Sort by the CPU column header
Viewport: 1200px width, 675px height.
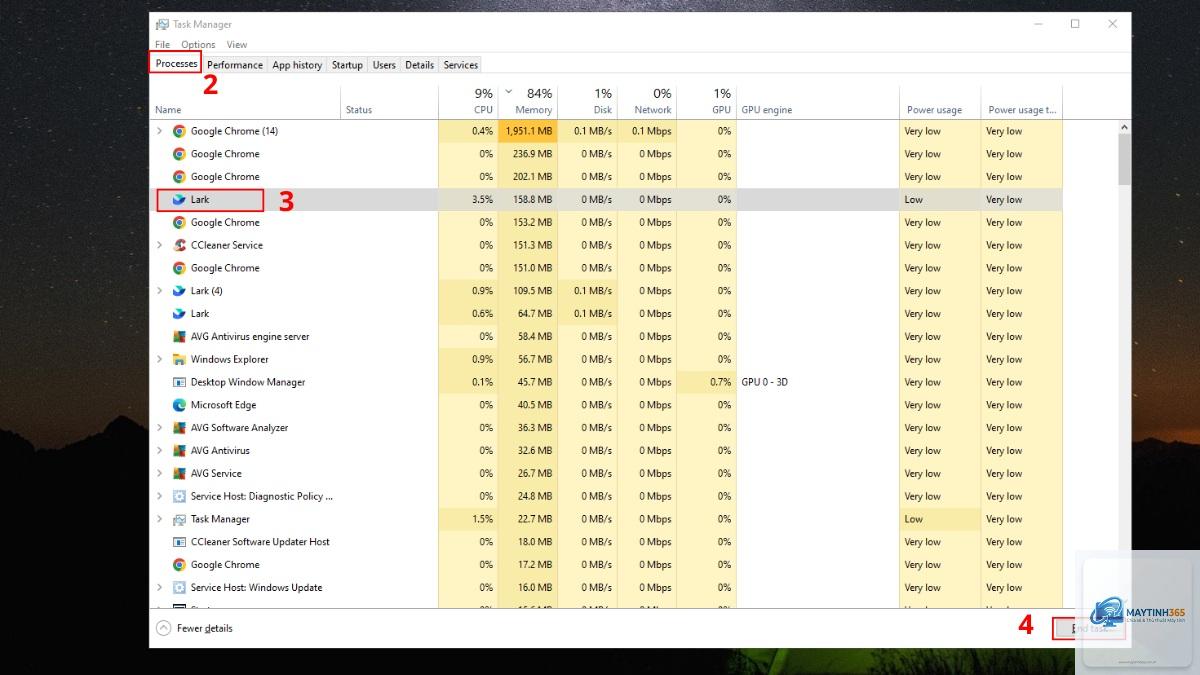(468, 101)
